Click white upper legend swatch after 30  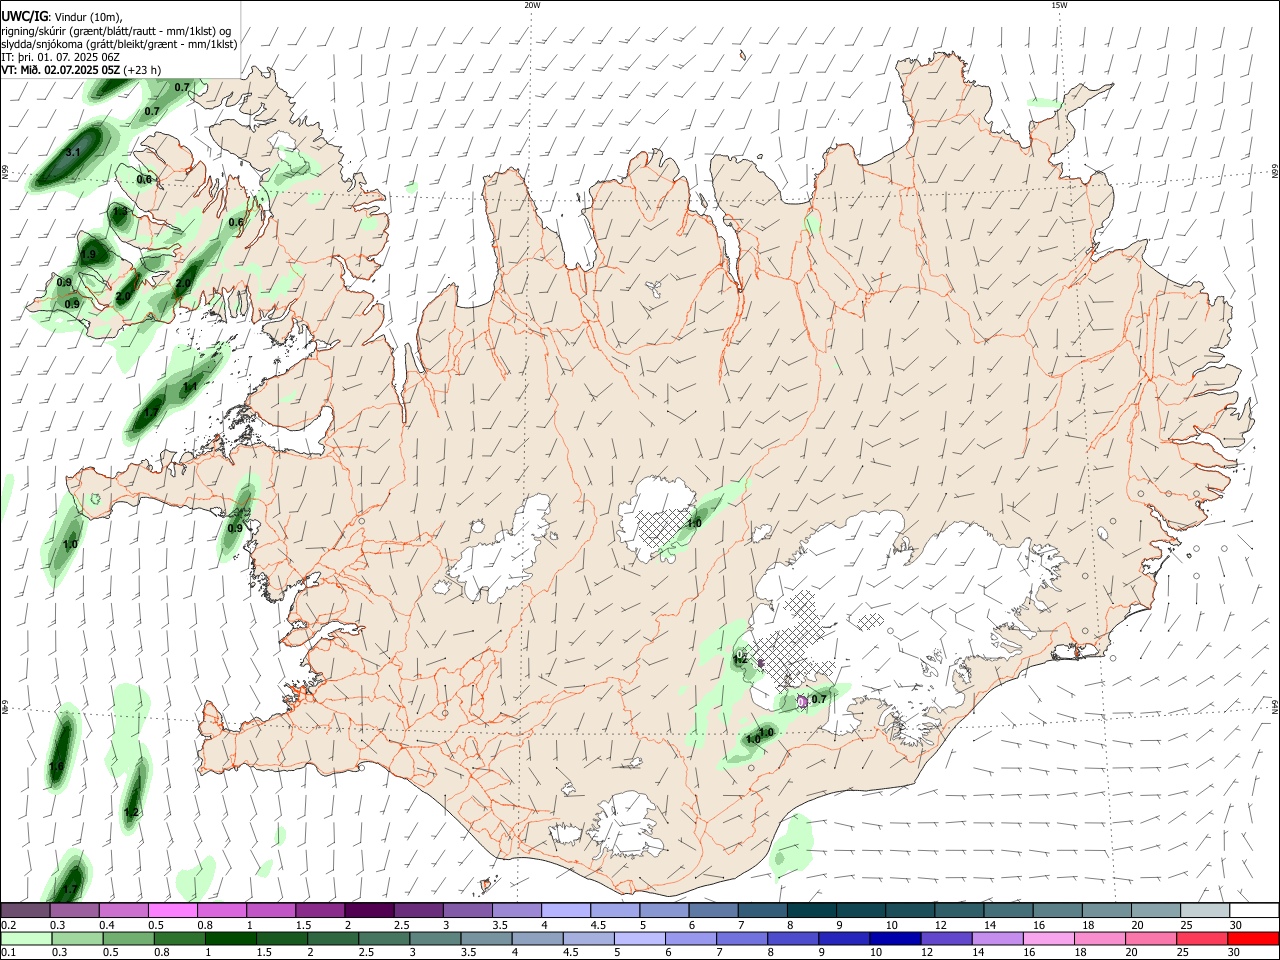pos(1254,910)
